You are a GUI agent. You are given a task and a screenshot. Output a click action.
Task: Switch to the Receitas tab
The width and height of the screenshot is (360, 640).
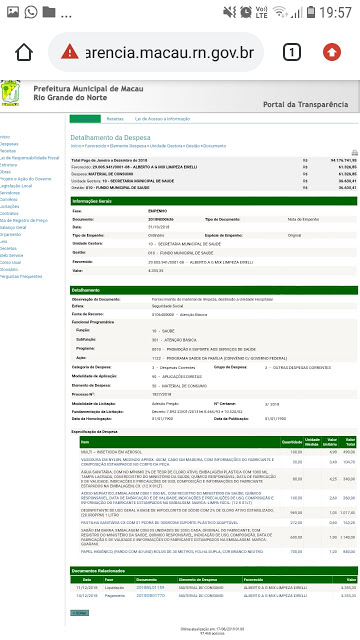click(x=115, y=119)
